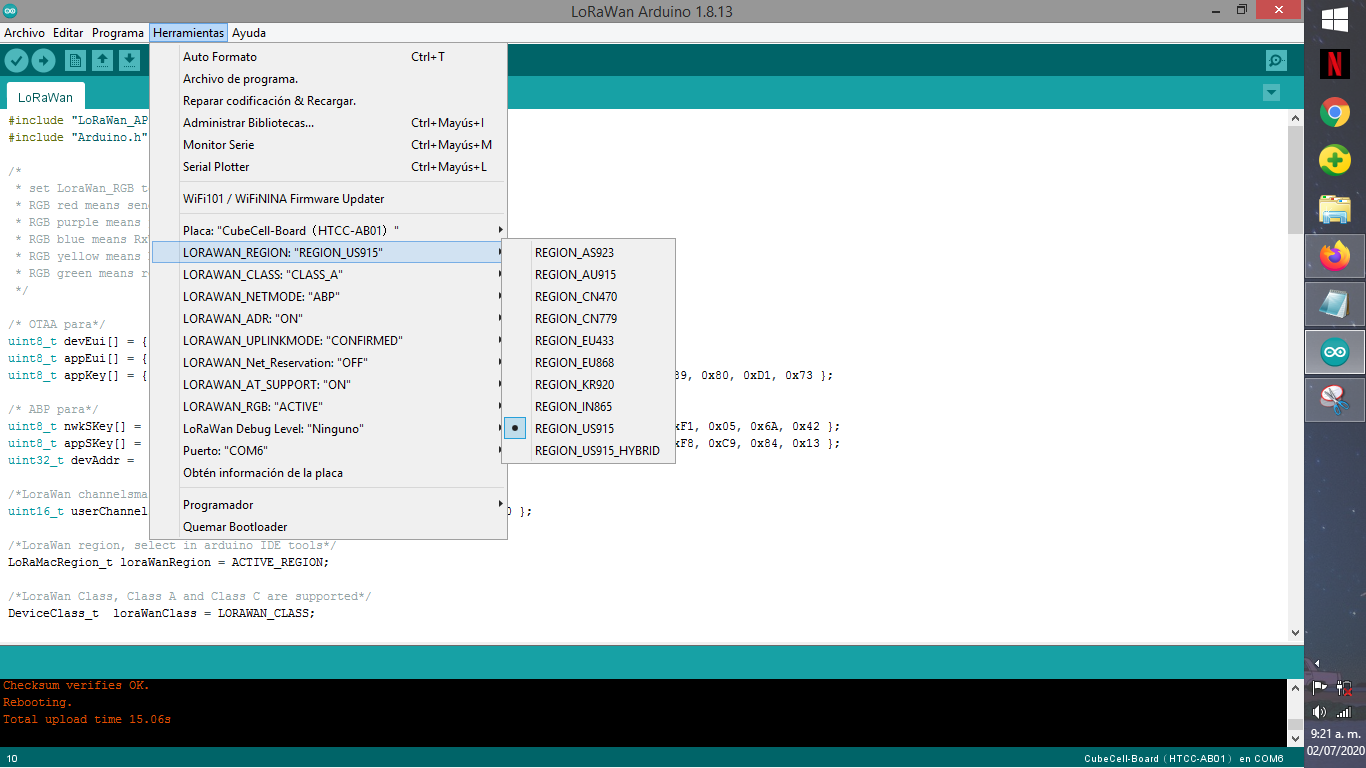Select REGION_AS923 option
This screenshot has width=1366, height=768.
point(589,253)
